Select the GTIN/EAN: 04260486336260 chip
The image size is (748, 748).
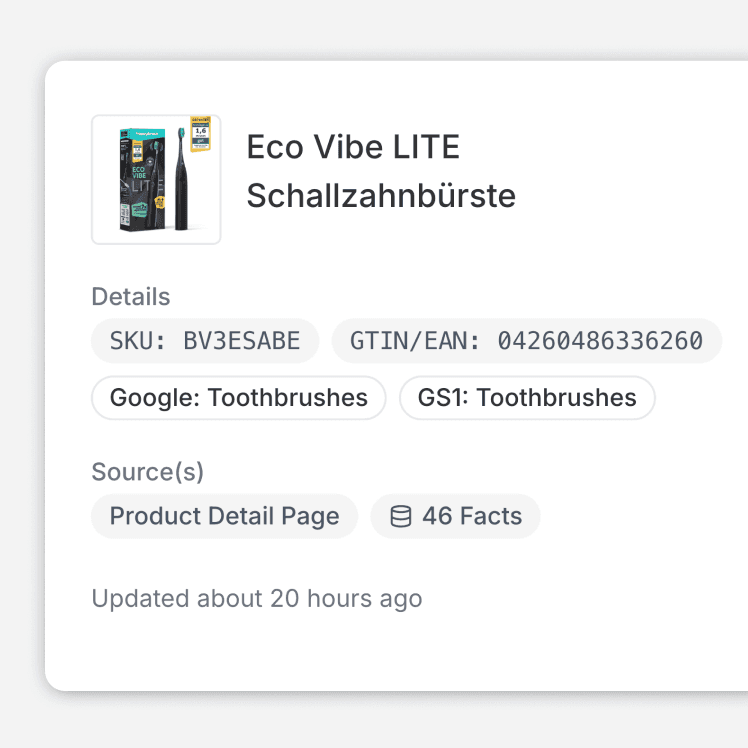(527, 341)
